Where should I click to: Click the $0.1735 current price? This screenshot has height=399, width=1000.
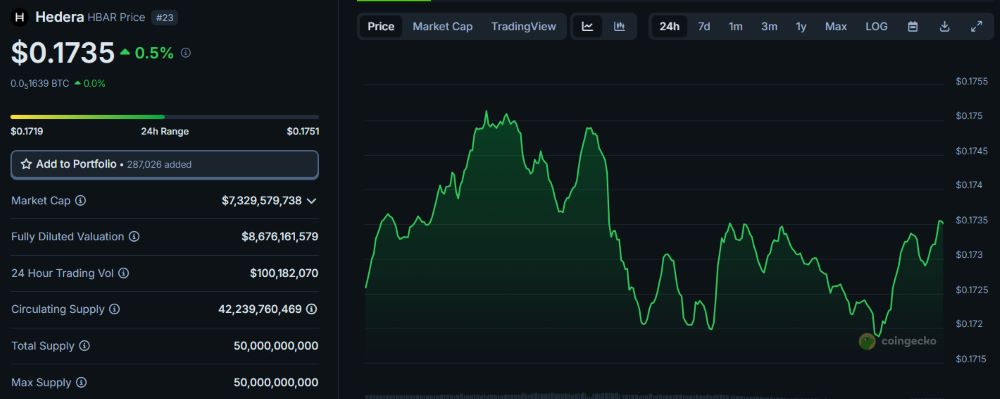click(62, 53)
